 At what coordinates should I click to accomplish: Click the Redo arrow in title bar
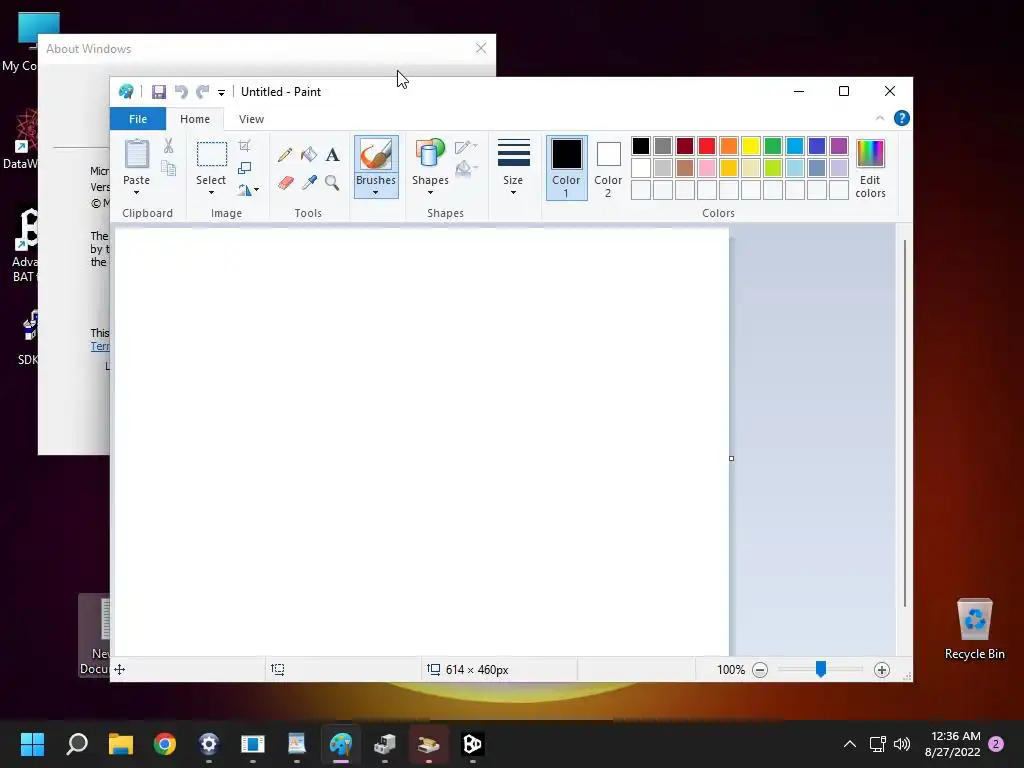tap(202, 92)
